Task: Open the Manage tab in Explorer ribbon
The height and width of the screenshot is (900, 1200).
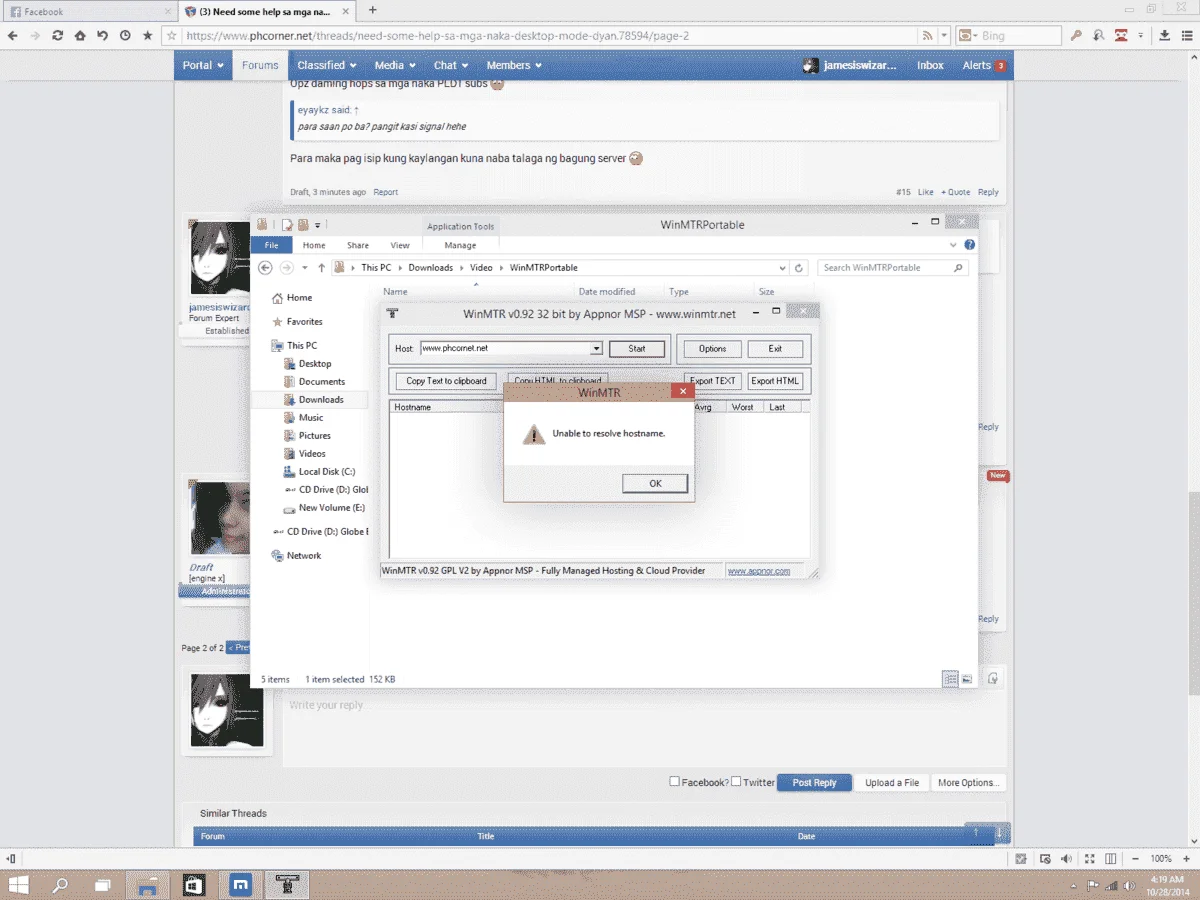Action: pos(460,245)
